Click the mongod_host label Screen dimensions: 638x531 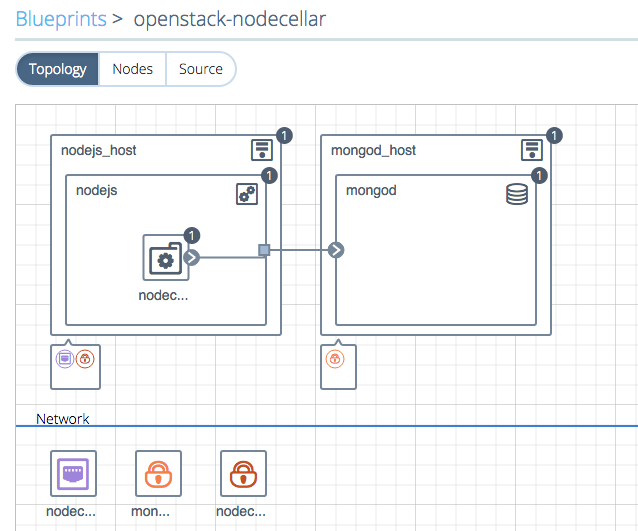point(373,150)
